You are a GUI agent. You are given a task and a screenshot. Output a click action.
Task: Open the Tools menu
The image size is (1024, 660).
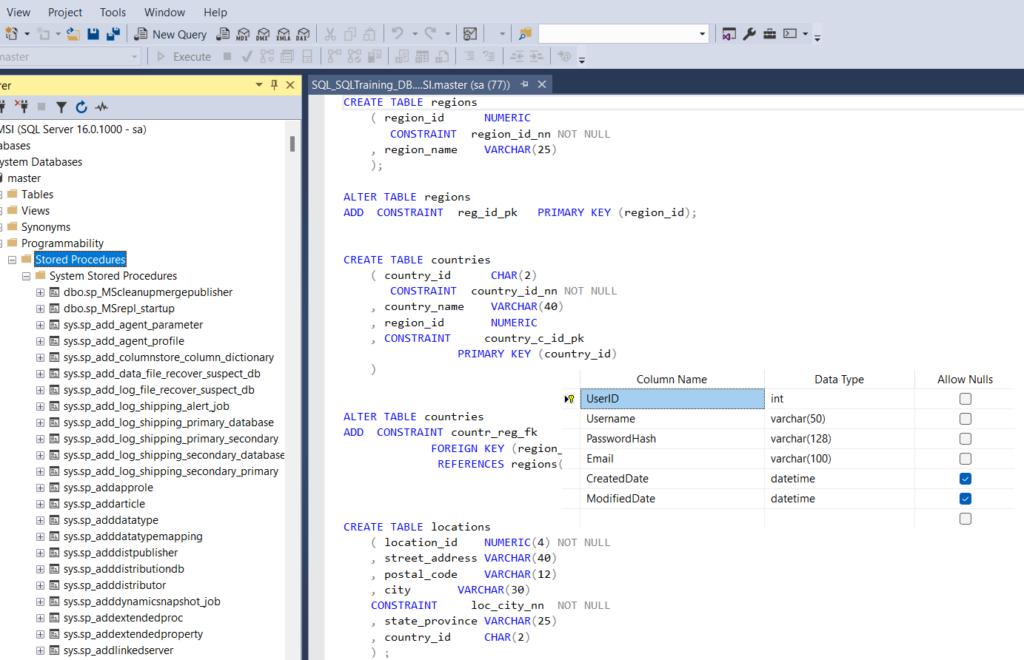click(x=113, y=12)
